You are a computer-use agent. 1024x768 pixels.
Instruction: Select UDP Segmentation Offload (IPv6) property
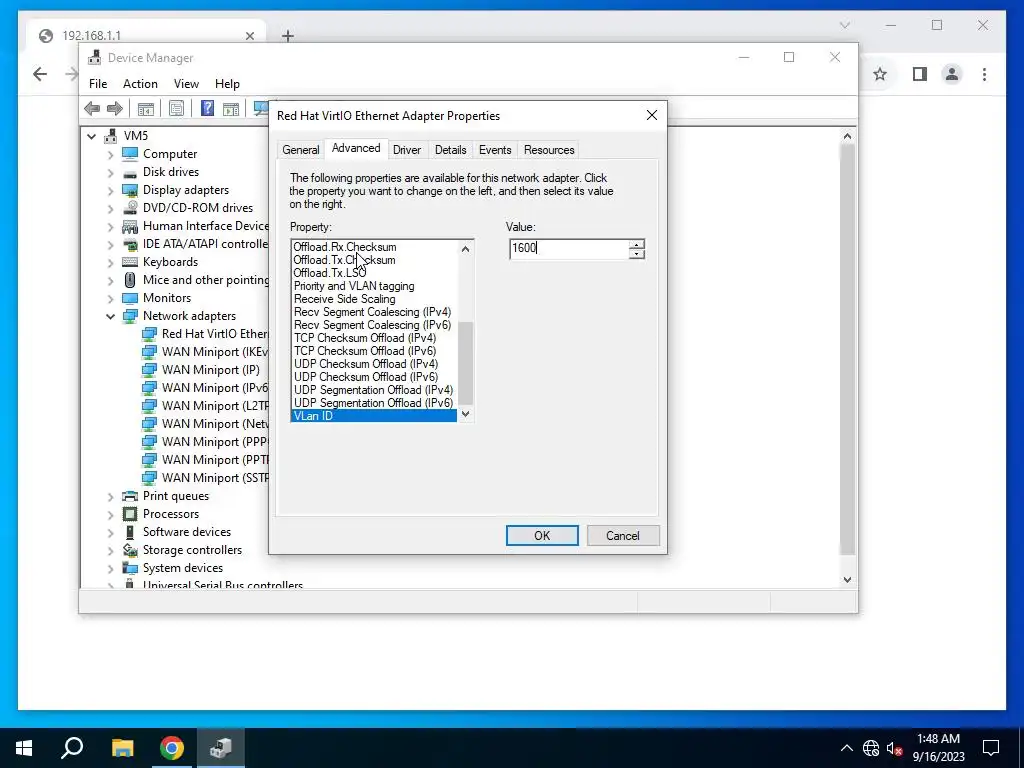[374, 403]
